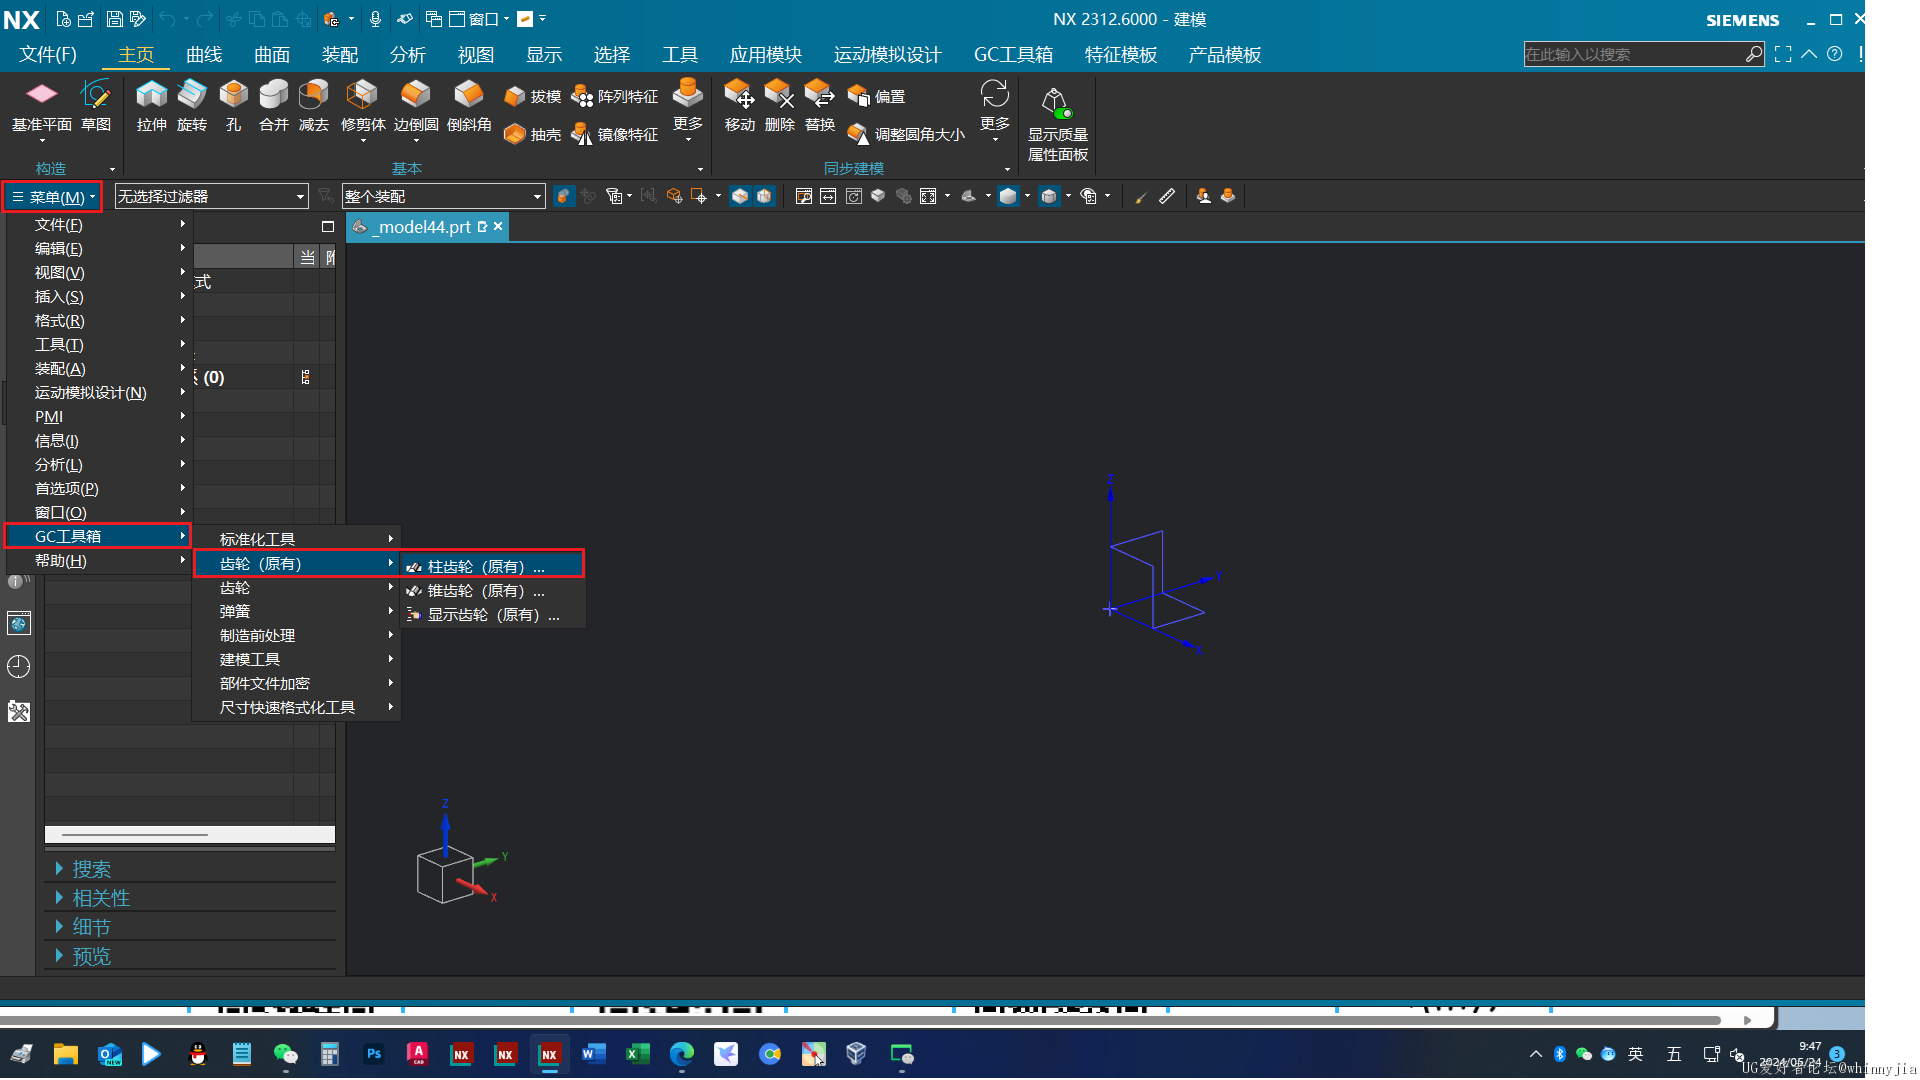
Task: Open the 曲线 ribbon tab
Action: (x=204, y=55)
